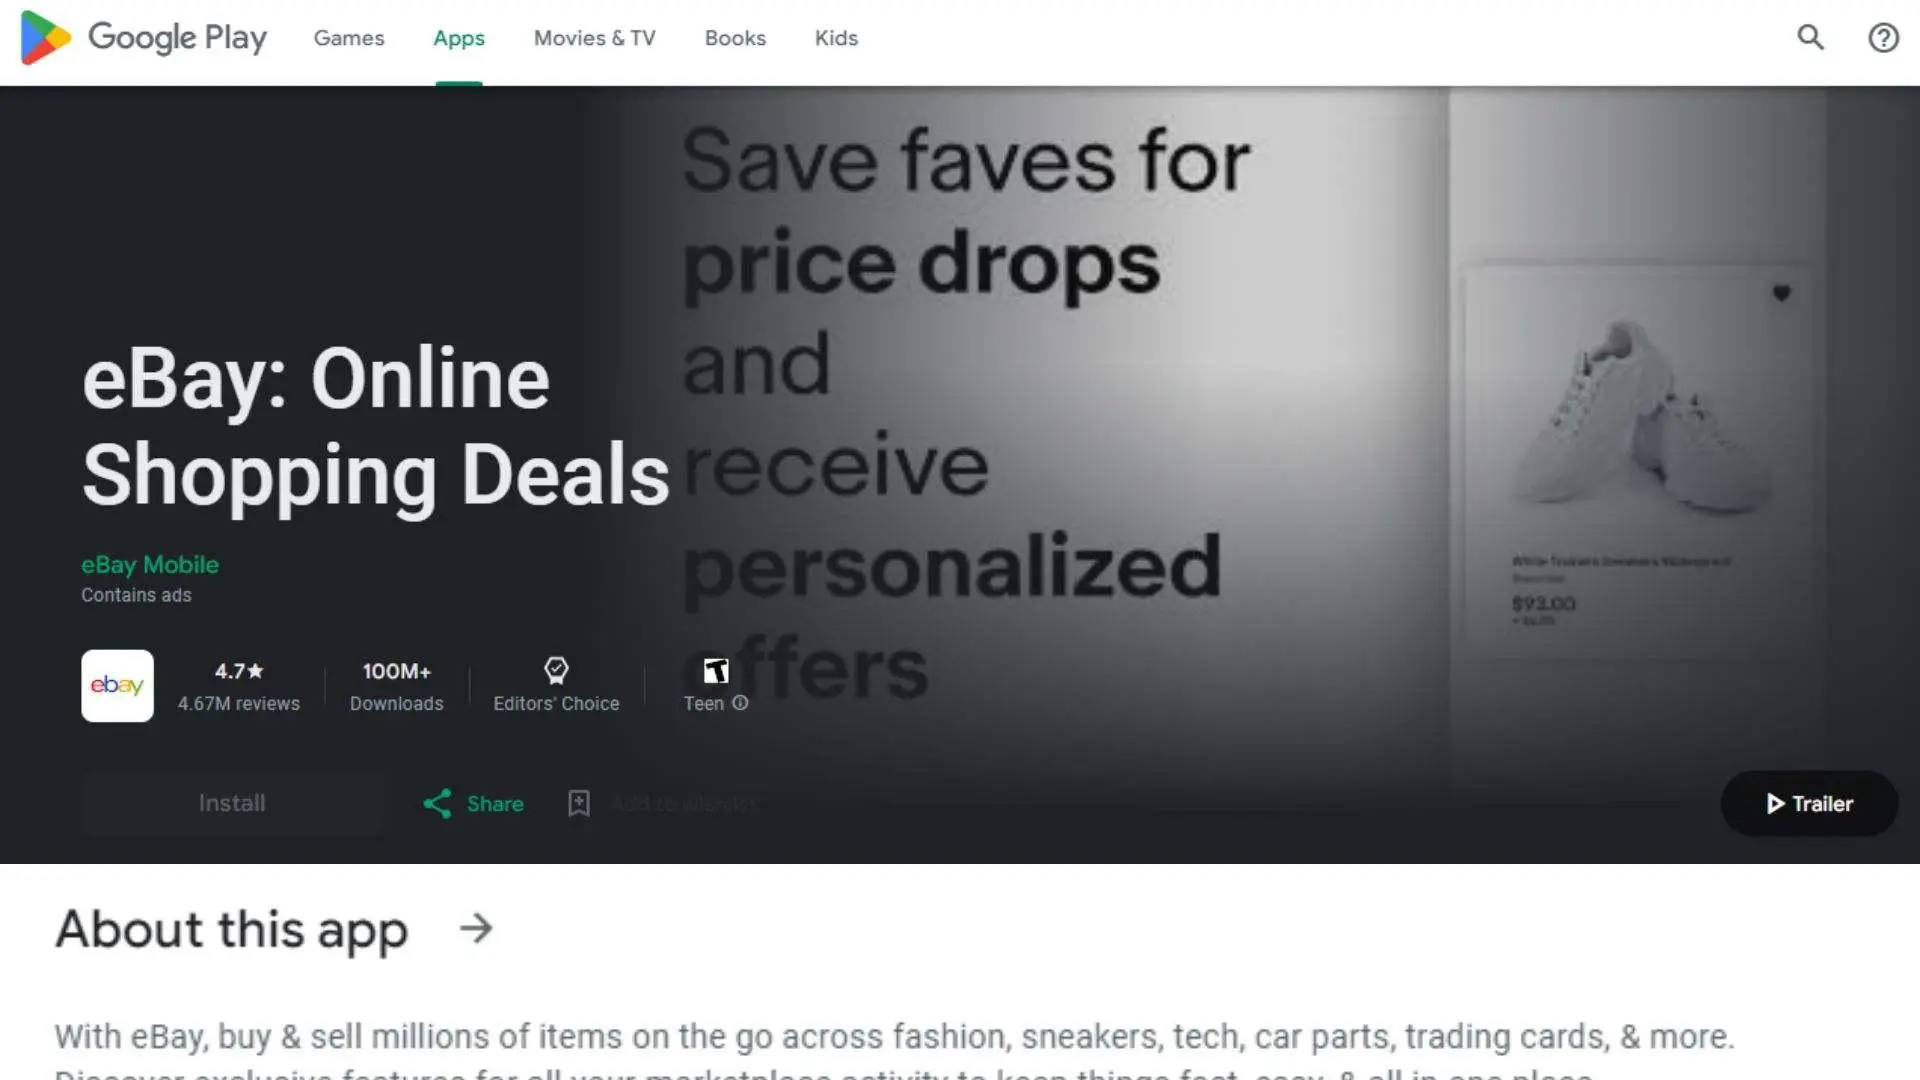Click the Editors' Choice icon
Image resolution: width=1920 pixels, height=1080 pixels.
[x=555, y=670]
